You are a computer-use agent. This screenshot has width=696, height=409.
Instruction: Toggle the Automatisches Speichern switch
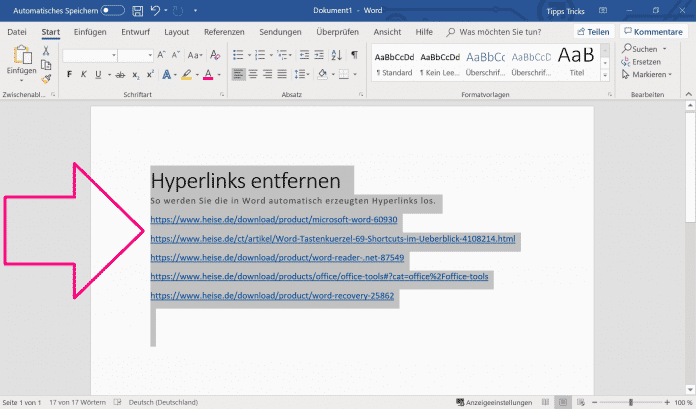pos(113,10)
